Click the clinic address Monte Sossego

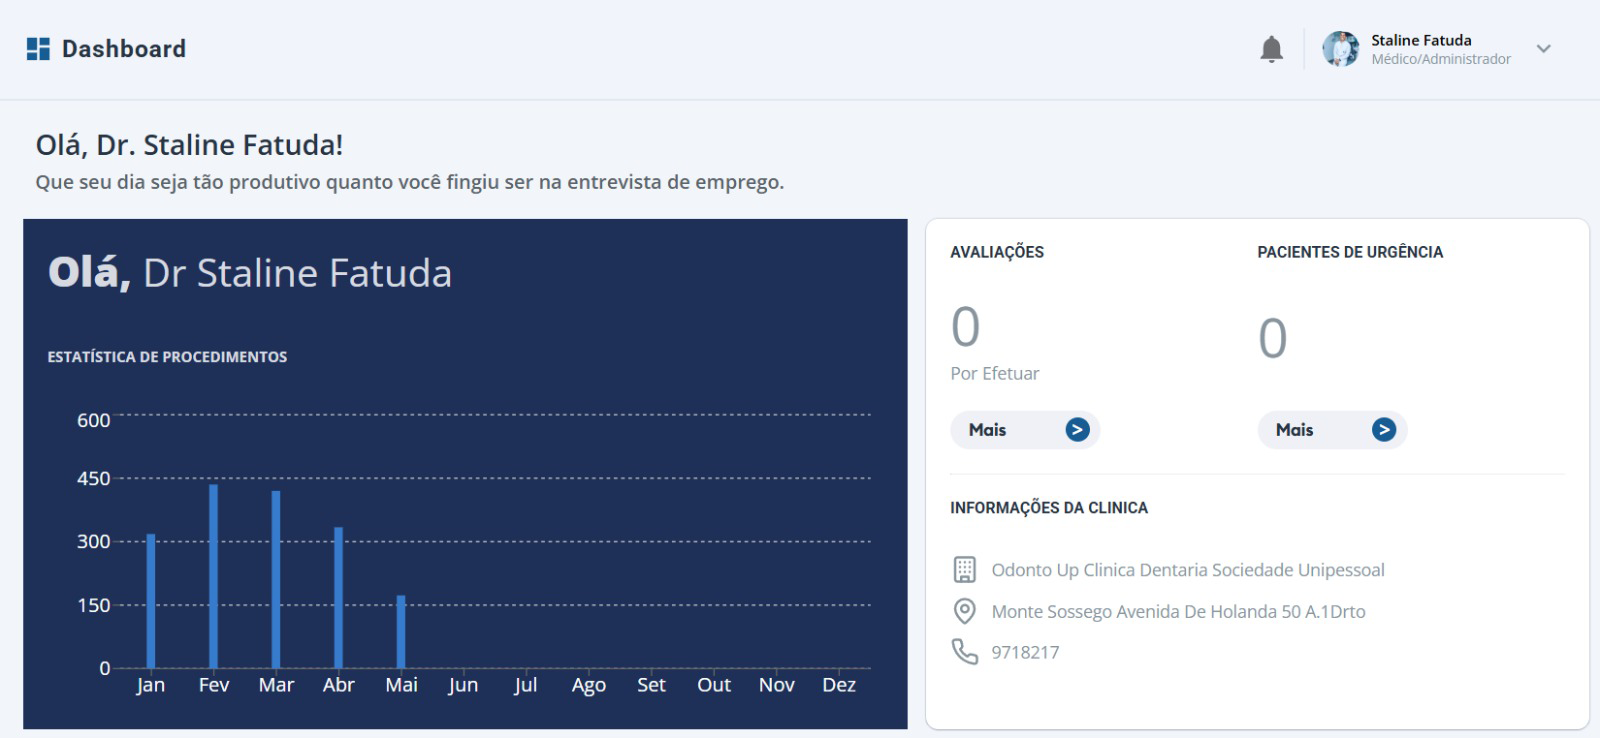1178,611
